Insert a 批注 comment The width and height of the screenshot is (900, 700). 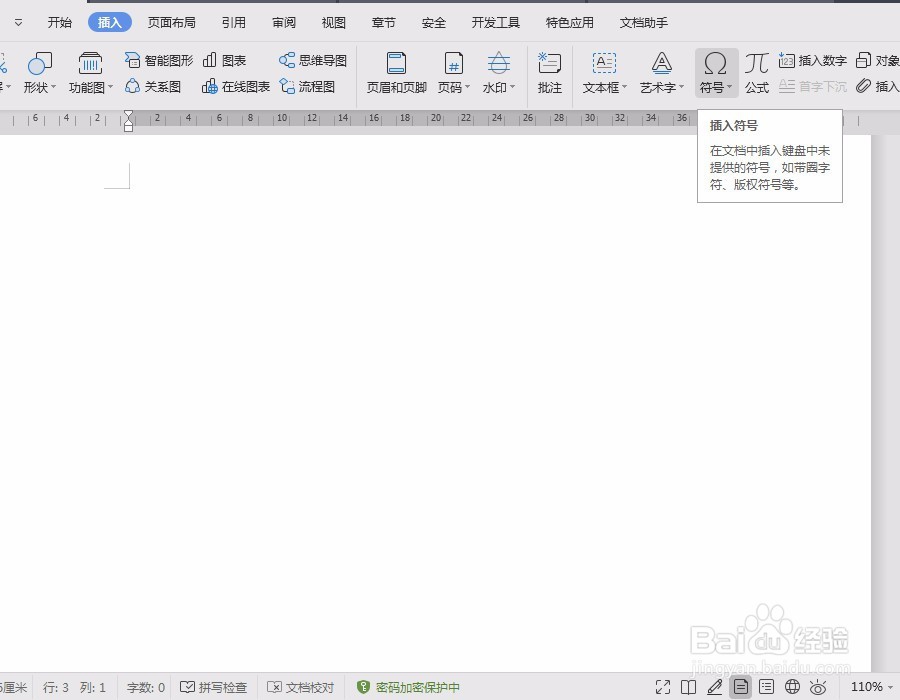tap(549, 72)
